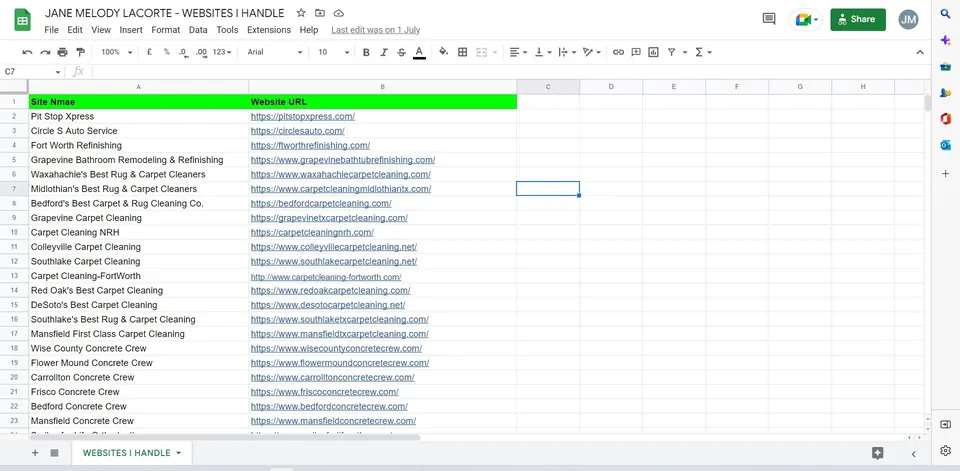Click the green Share button
The width and height of the screenshot is (960, 471).
pyautogui.click(x=858, y=20)
